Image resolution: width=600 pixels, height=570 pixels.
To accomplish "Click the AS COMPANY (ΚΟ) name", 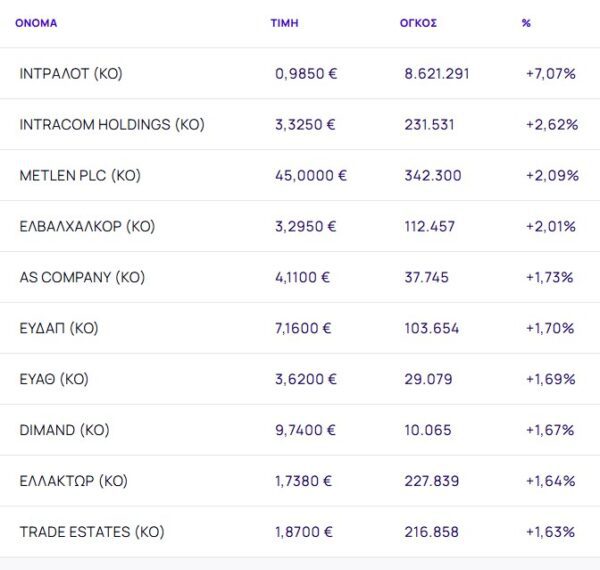I will click(82, 278).
